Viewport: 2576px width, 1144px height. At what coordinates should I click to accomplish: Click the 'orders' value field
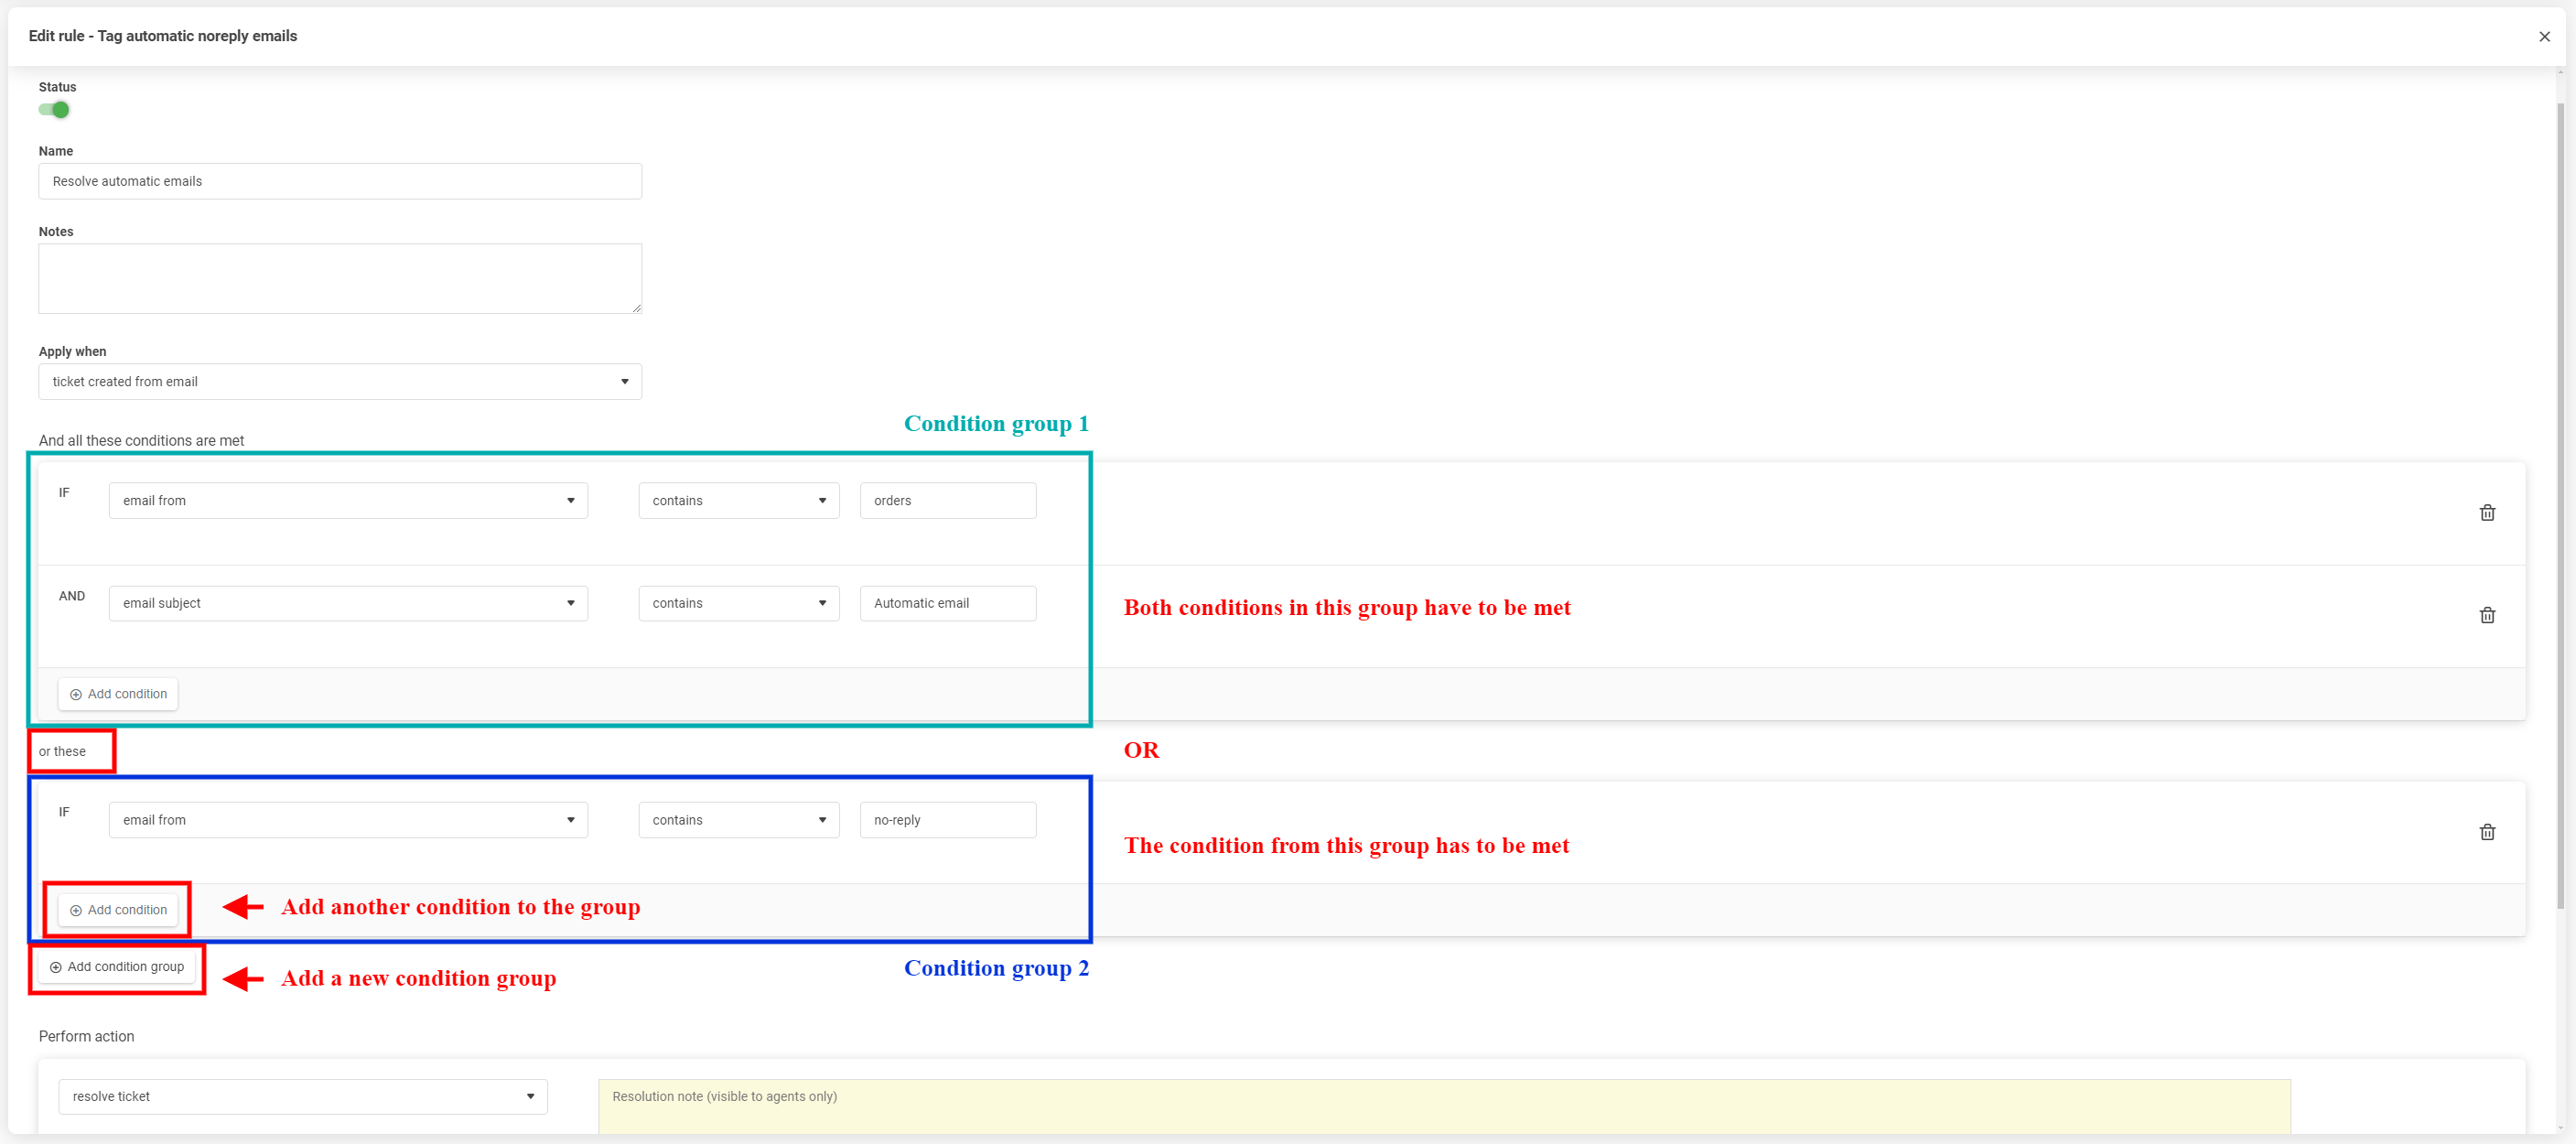947,501
